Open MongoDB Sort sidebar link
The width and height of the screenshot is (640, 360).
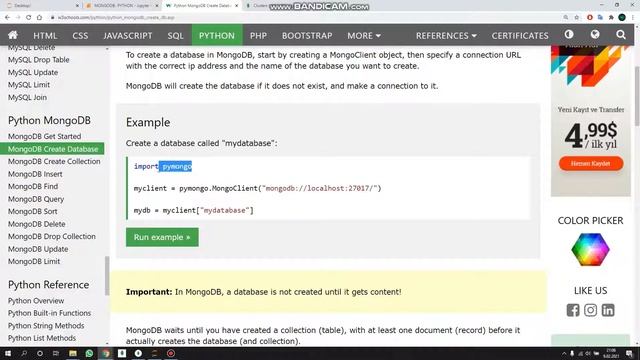pyautogui.click(x=32, y=211)
